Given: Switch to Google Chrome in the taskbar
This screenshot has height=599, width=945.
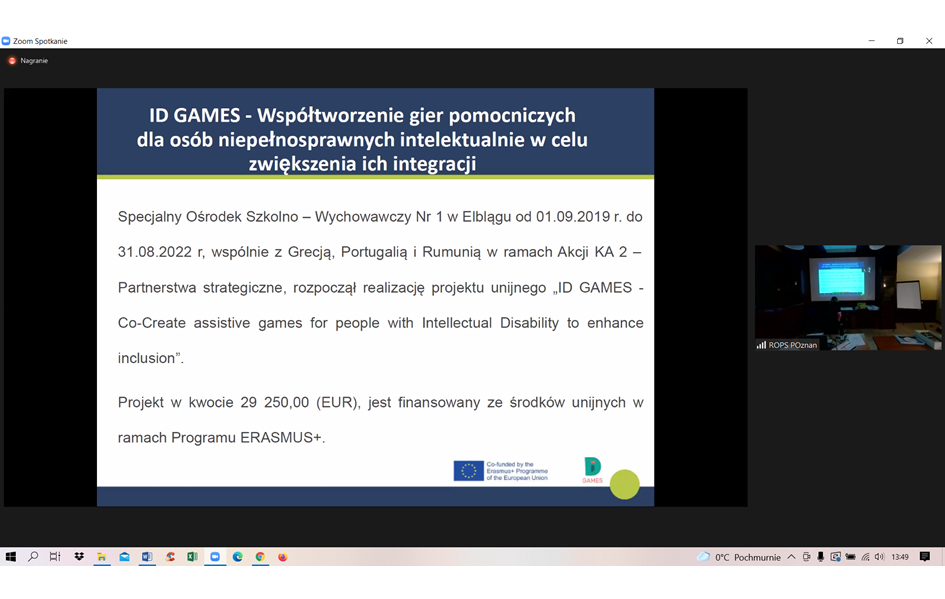Looking at the screenshot, I should point(260,557).
